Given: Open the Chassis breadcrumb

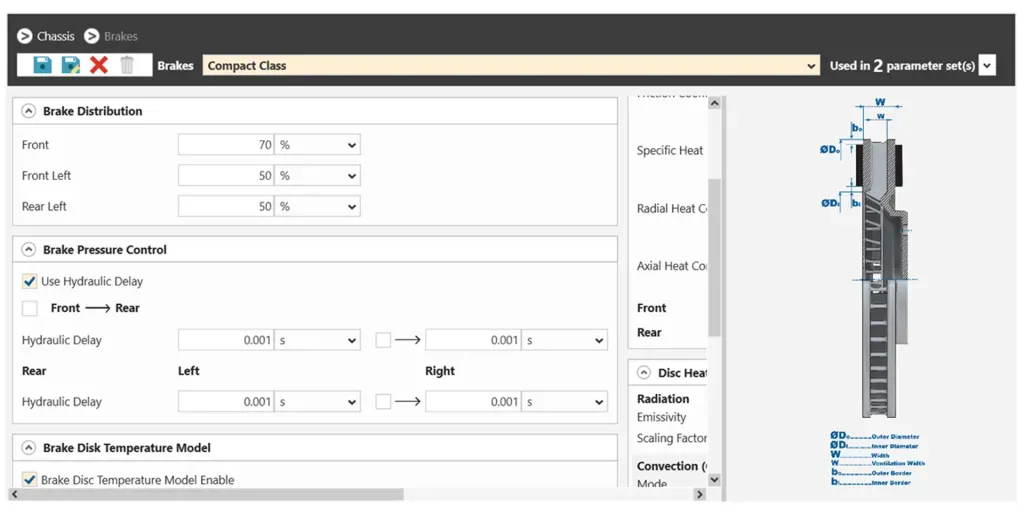Looking at the screenshot, I should [56, 37].
